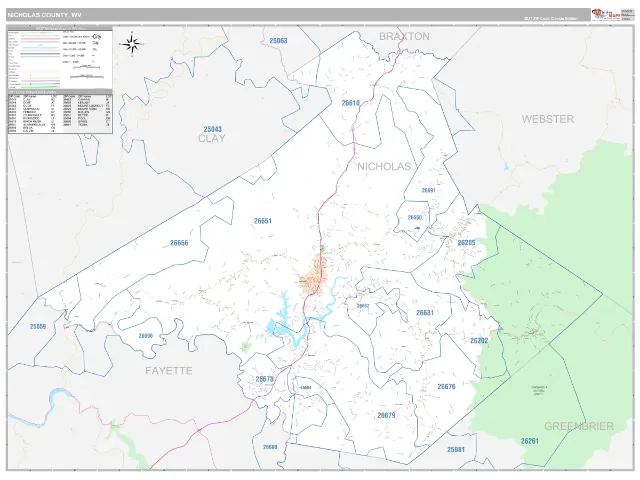Image resolution: width=640 pixels, height=480 pixels.
Task: Select ZIP code label 25043
Action: point(212,129)
